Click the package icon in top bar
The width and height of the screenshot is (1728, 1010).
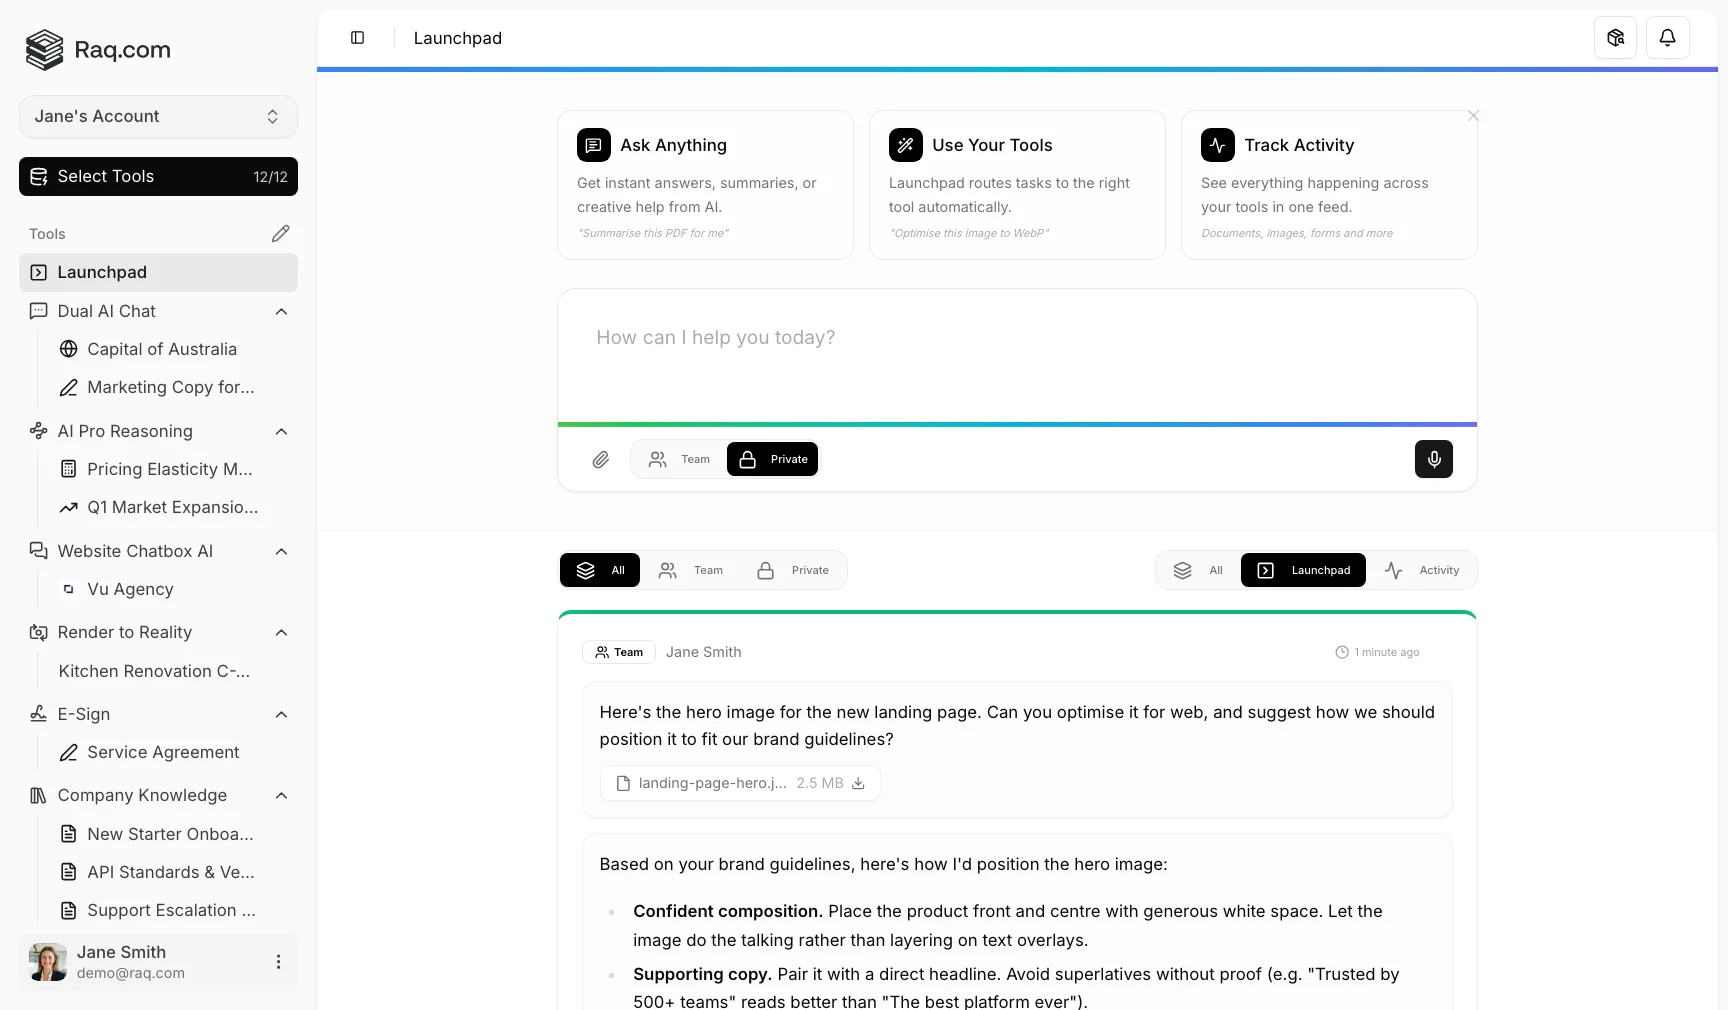[1615, 38]
